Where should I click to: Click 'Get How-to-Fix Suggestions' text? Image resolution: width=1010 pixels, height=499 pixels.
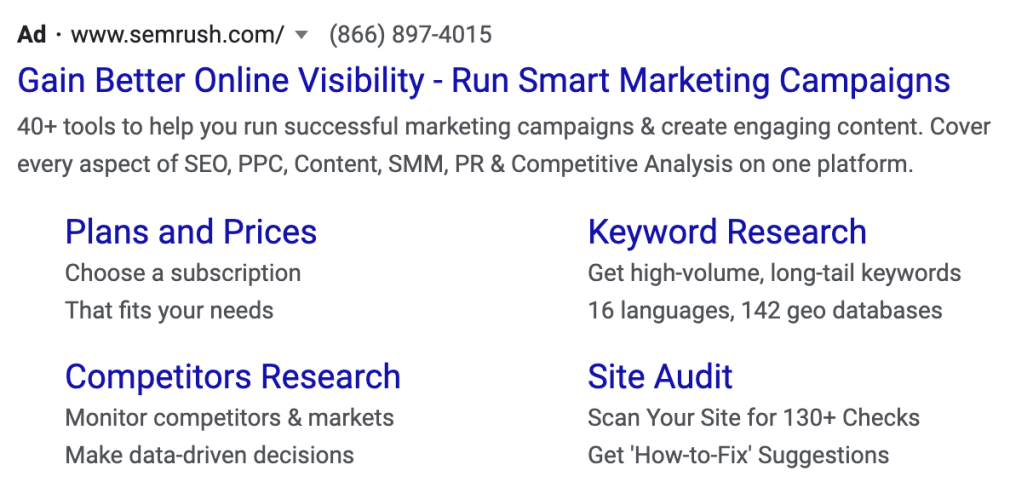tap(738, 455)
